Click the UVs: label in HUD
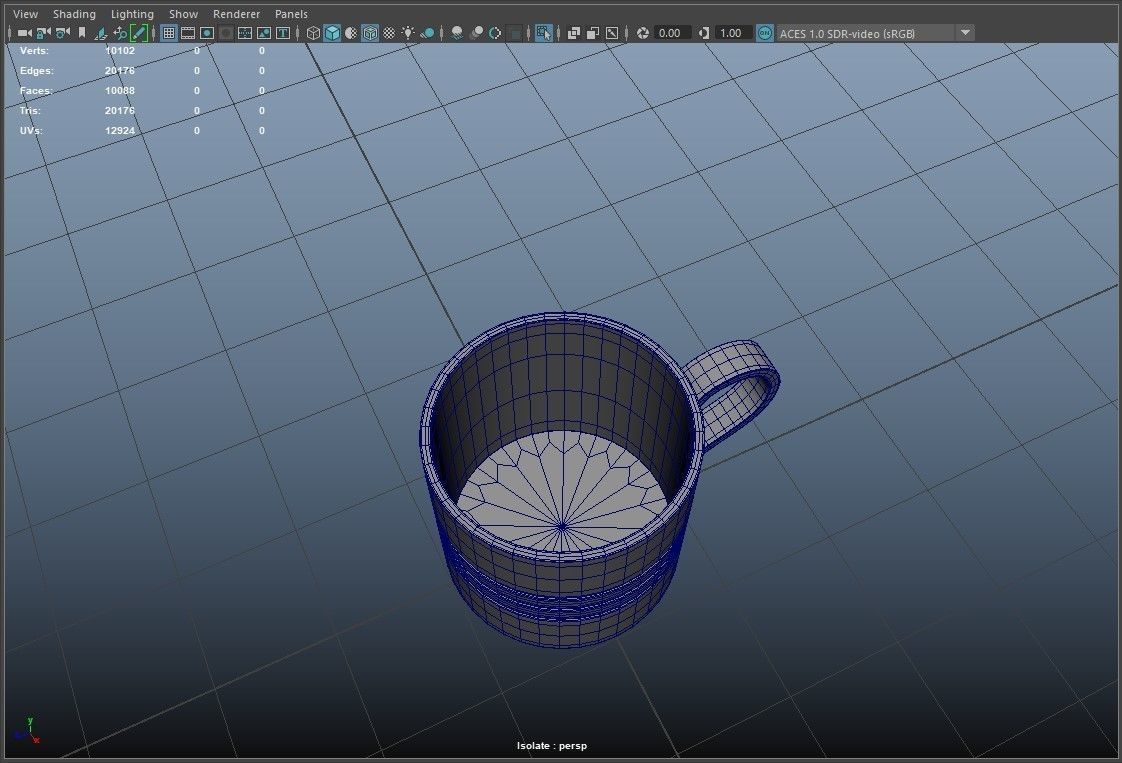This screenshot has width=1122, height=763. [x=31, y=131]
